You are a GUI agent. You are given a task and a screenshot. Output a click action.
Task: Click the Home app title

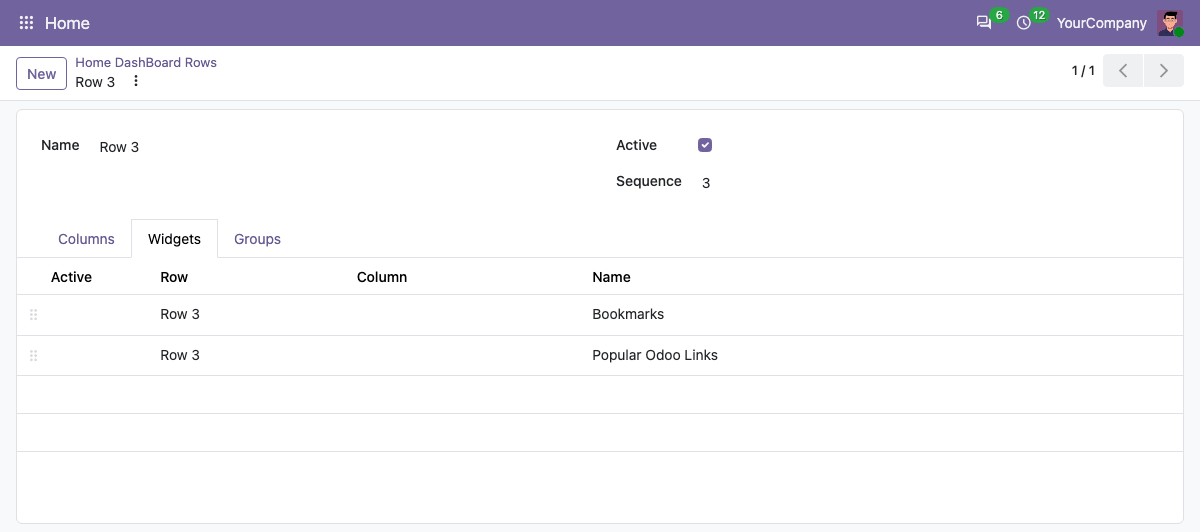click(67, 23)
